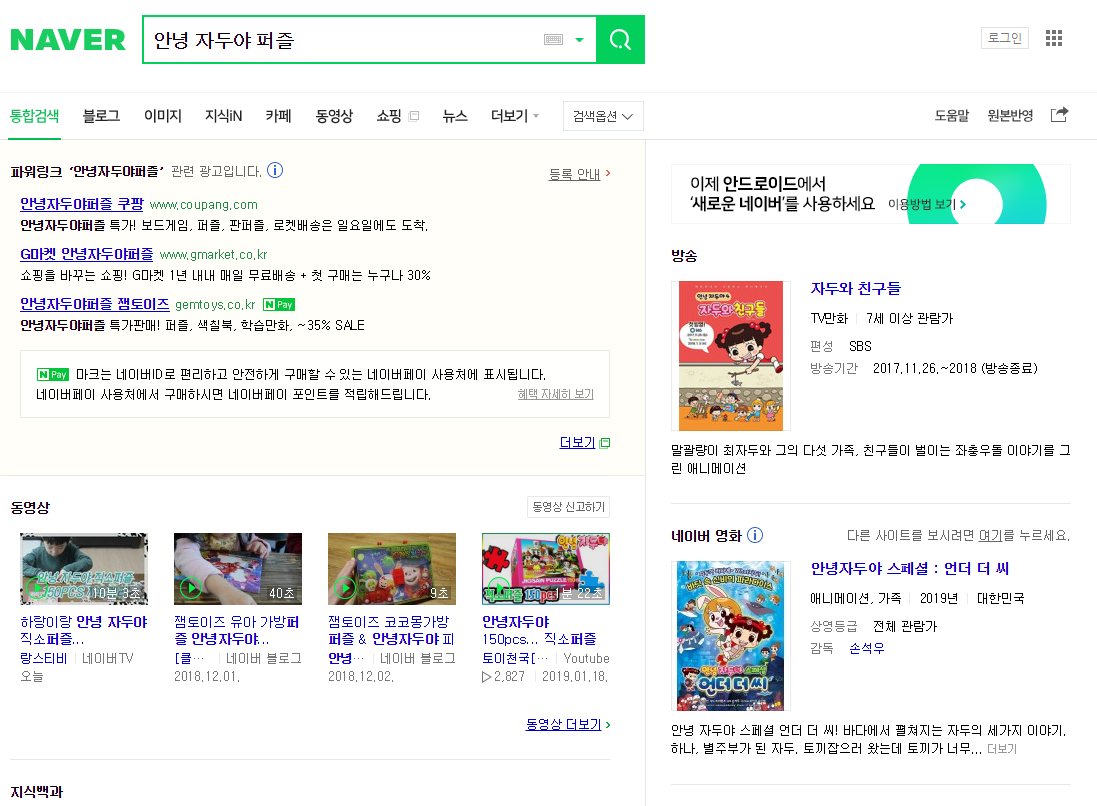Image resolution: width=1097 pixels, height=806 pixels.
Task: Click the 더보기 link under the power links
Action: (577, 443)
